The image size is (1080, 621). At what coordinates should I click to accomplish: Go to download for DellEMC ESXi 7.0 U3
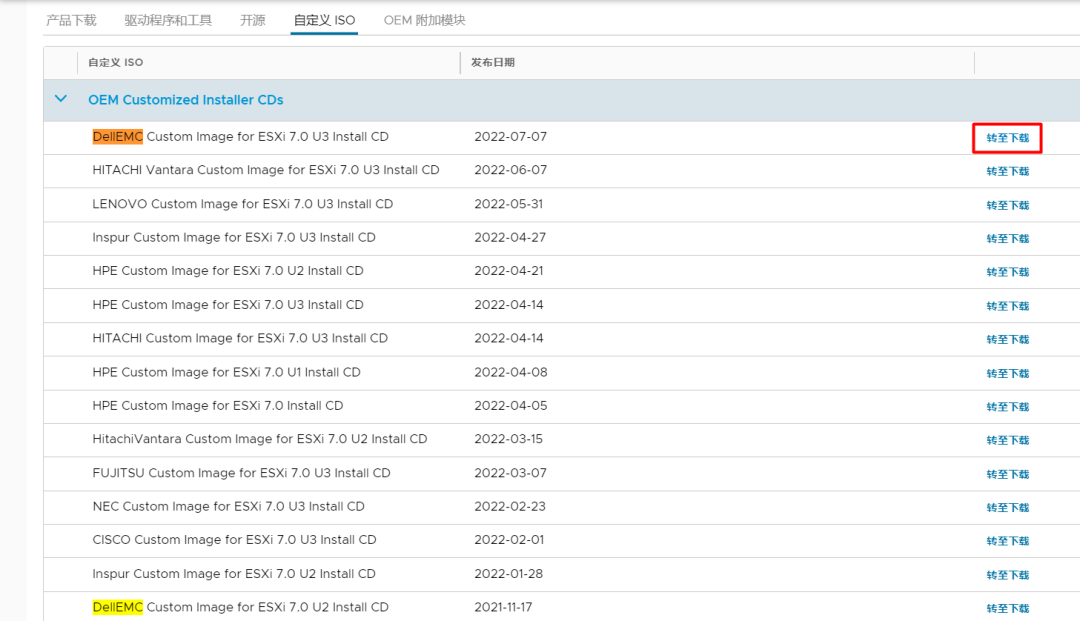click(x=1007, y=138)
